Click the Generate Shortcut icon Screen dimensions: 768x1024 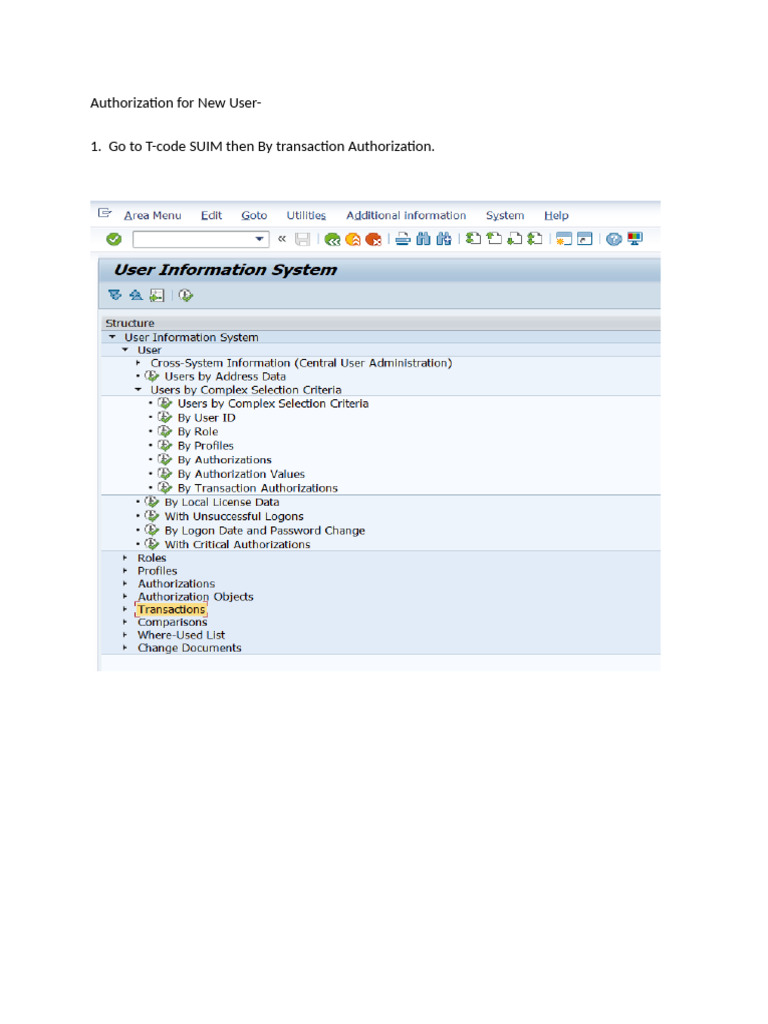pos(585,239)
